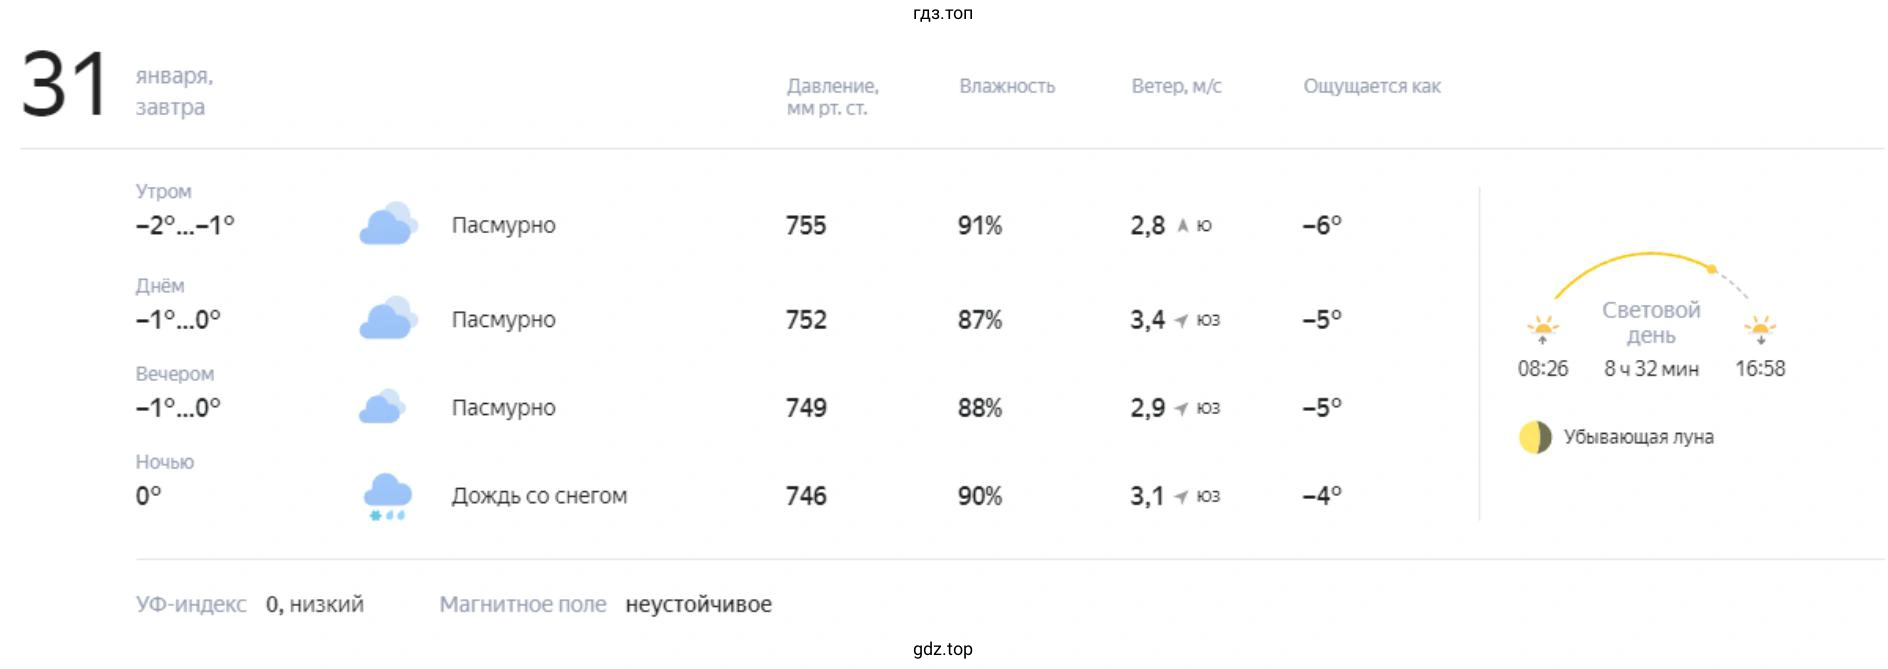Click the large date number 31
This screenshot has height=669, width=1888.
point(64,85)
